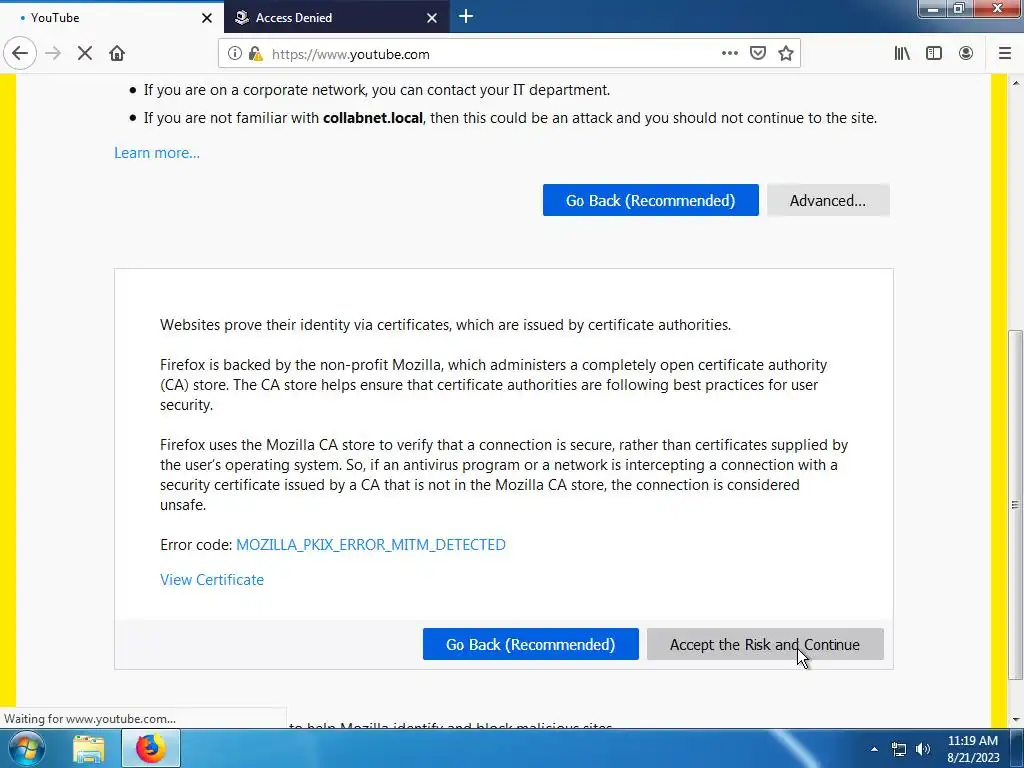Click the Firefox taskbar icon
Viewport: 1024px width, 768px height.
click(151, 749)
